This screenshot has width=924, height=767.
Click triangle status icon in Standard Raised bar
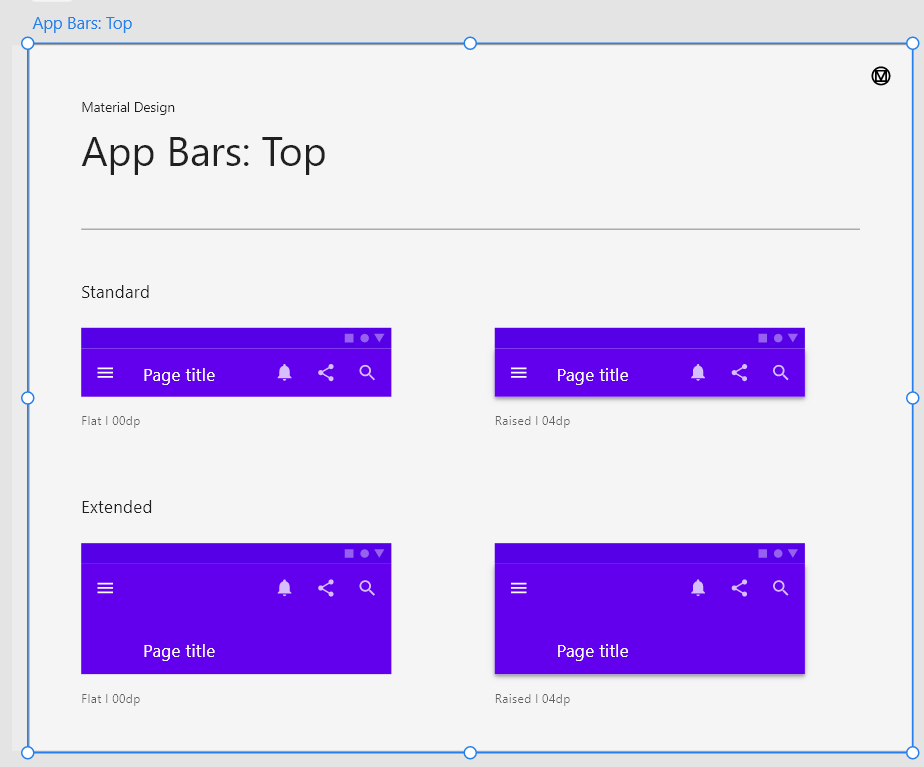pyautogui.click(x=793, y=338)
